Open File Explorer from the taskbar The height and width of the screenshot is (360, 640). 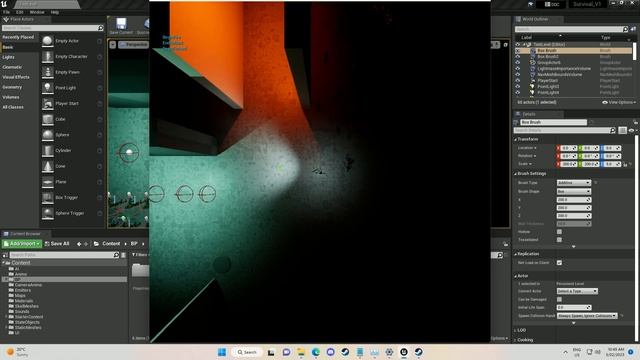[301, 352]
